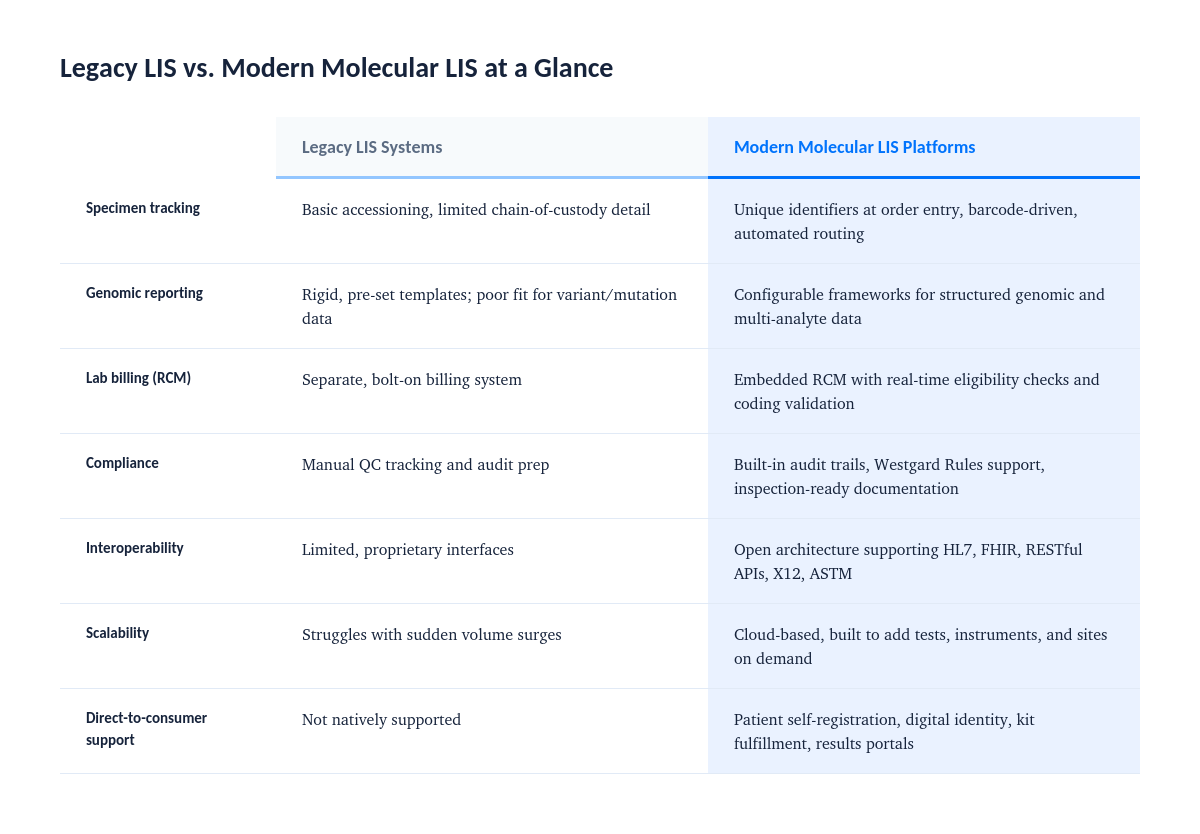Click the Legacy LIS Systems column header
1200x834 pixels.
tap(492, 148)
